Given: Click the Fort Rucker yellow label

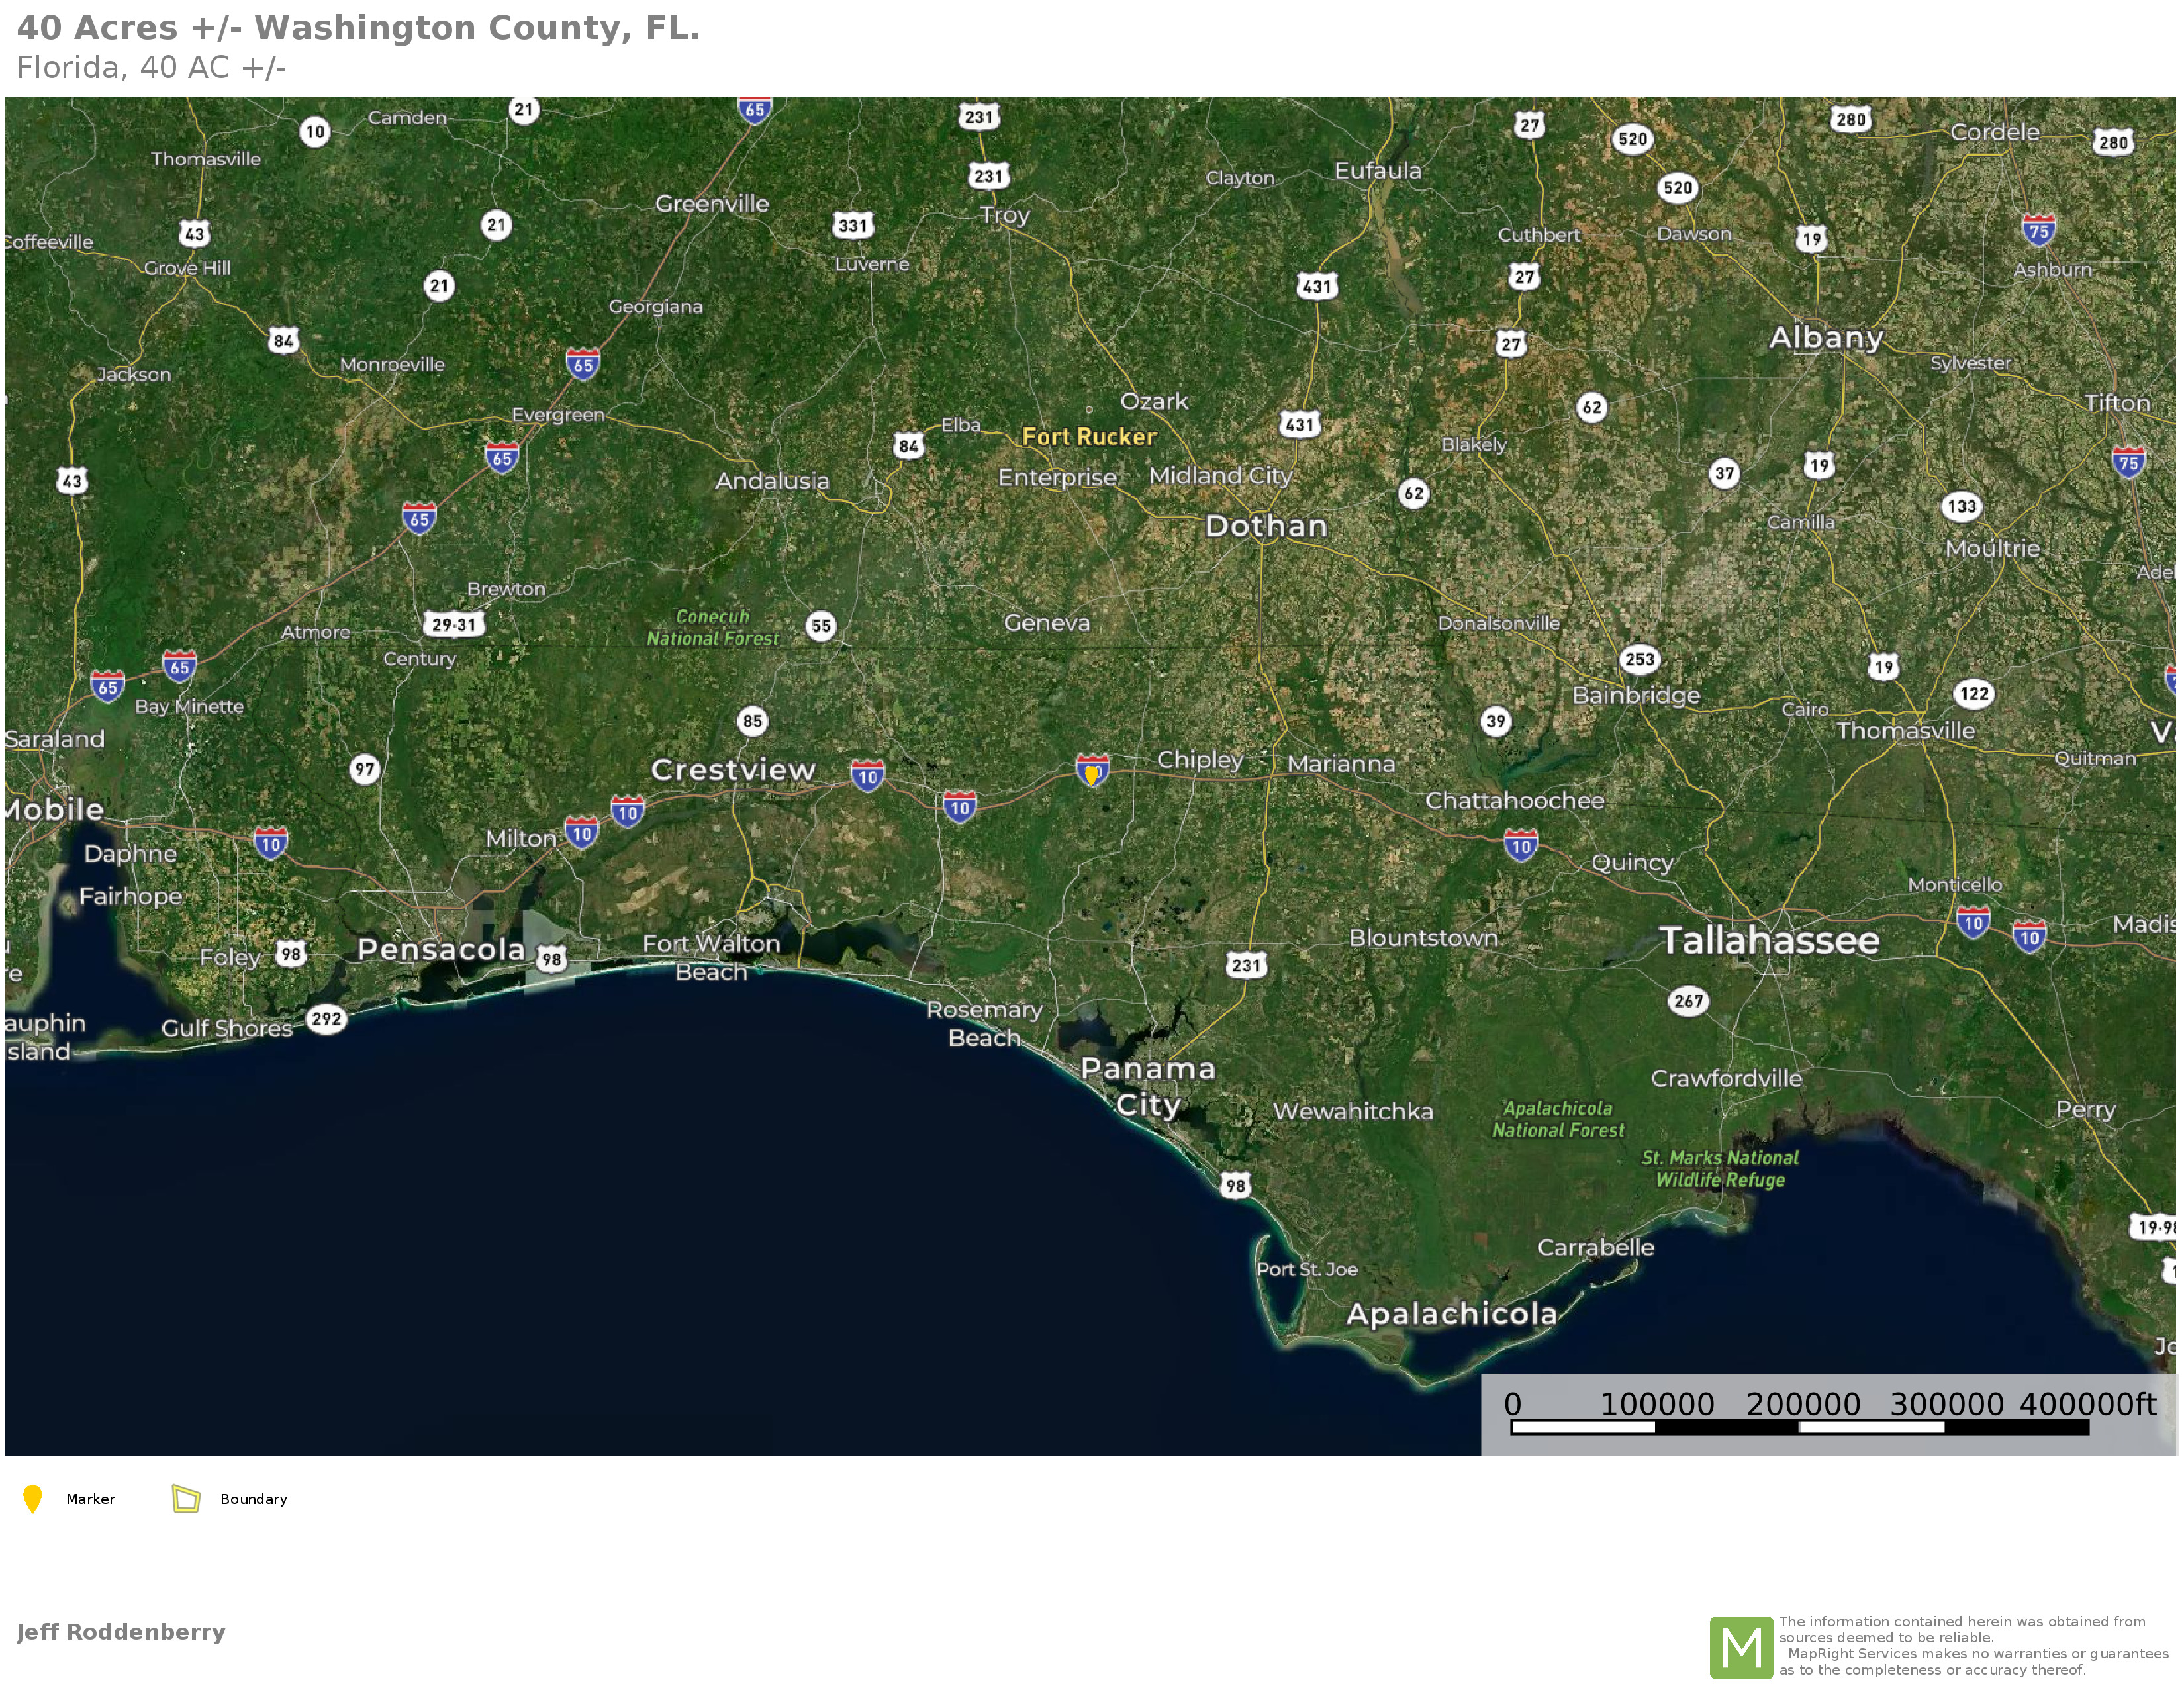Looking at the screenshot, I should pyautogui.click(x=1089, y=437).
